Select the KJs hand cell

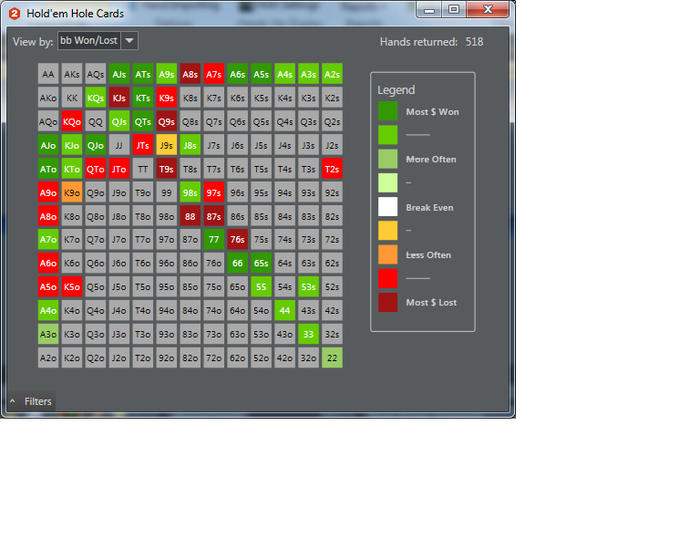coord(119,98)
